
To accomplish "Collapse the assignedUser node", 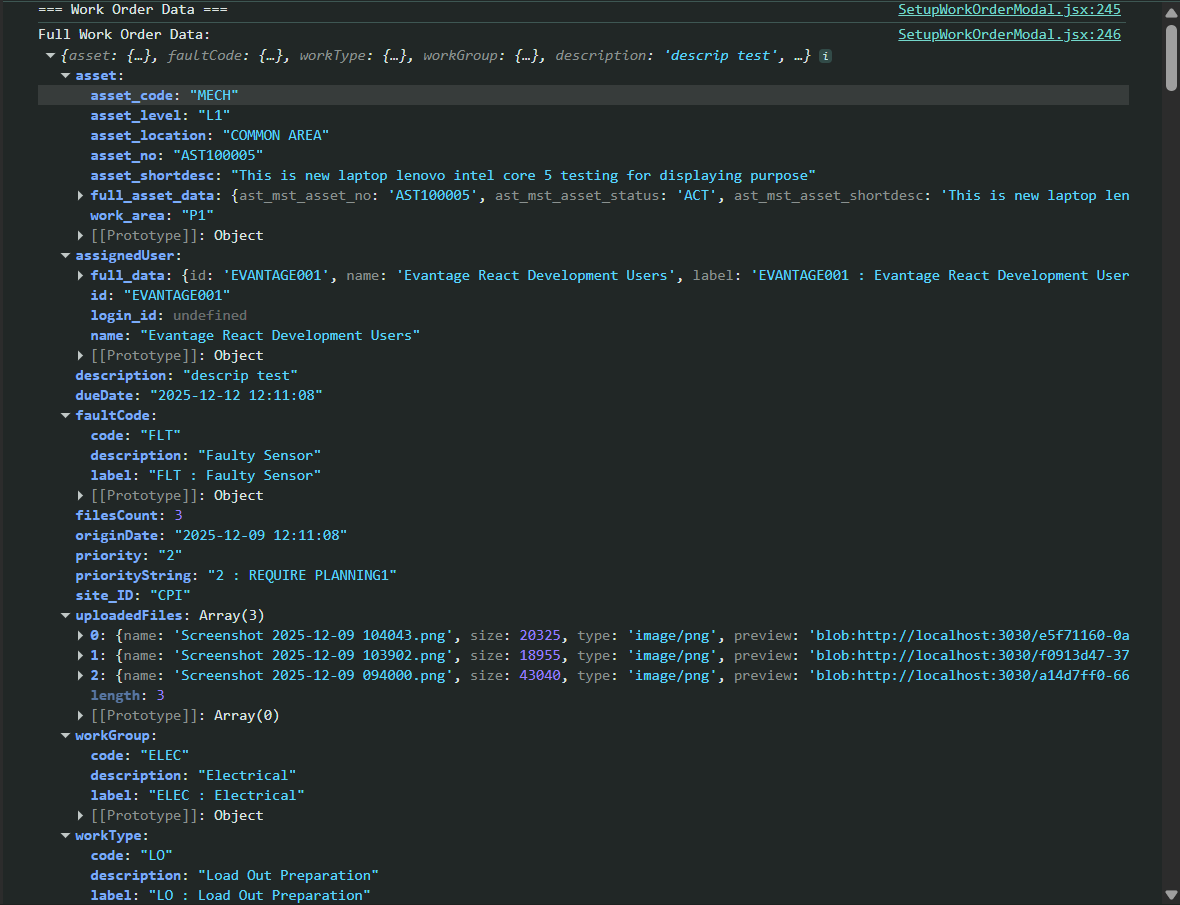I will pos(66,256).
